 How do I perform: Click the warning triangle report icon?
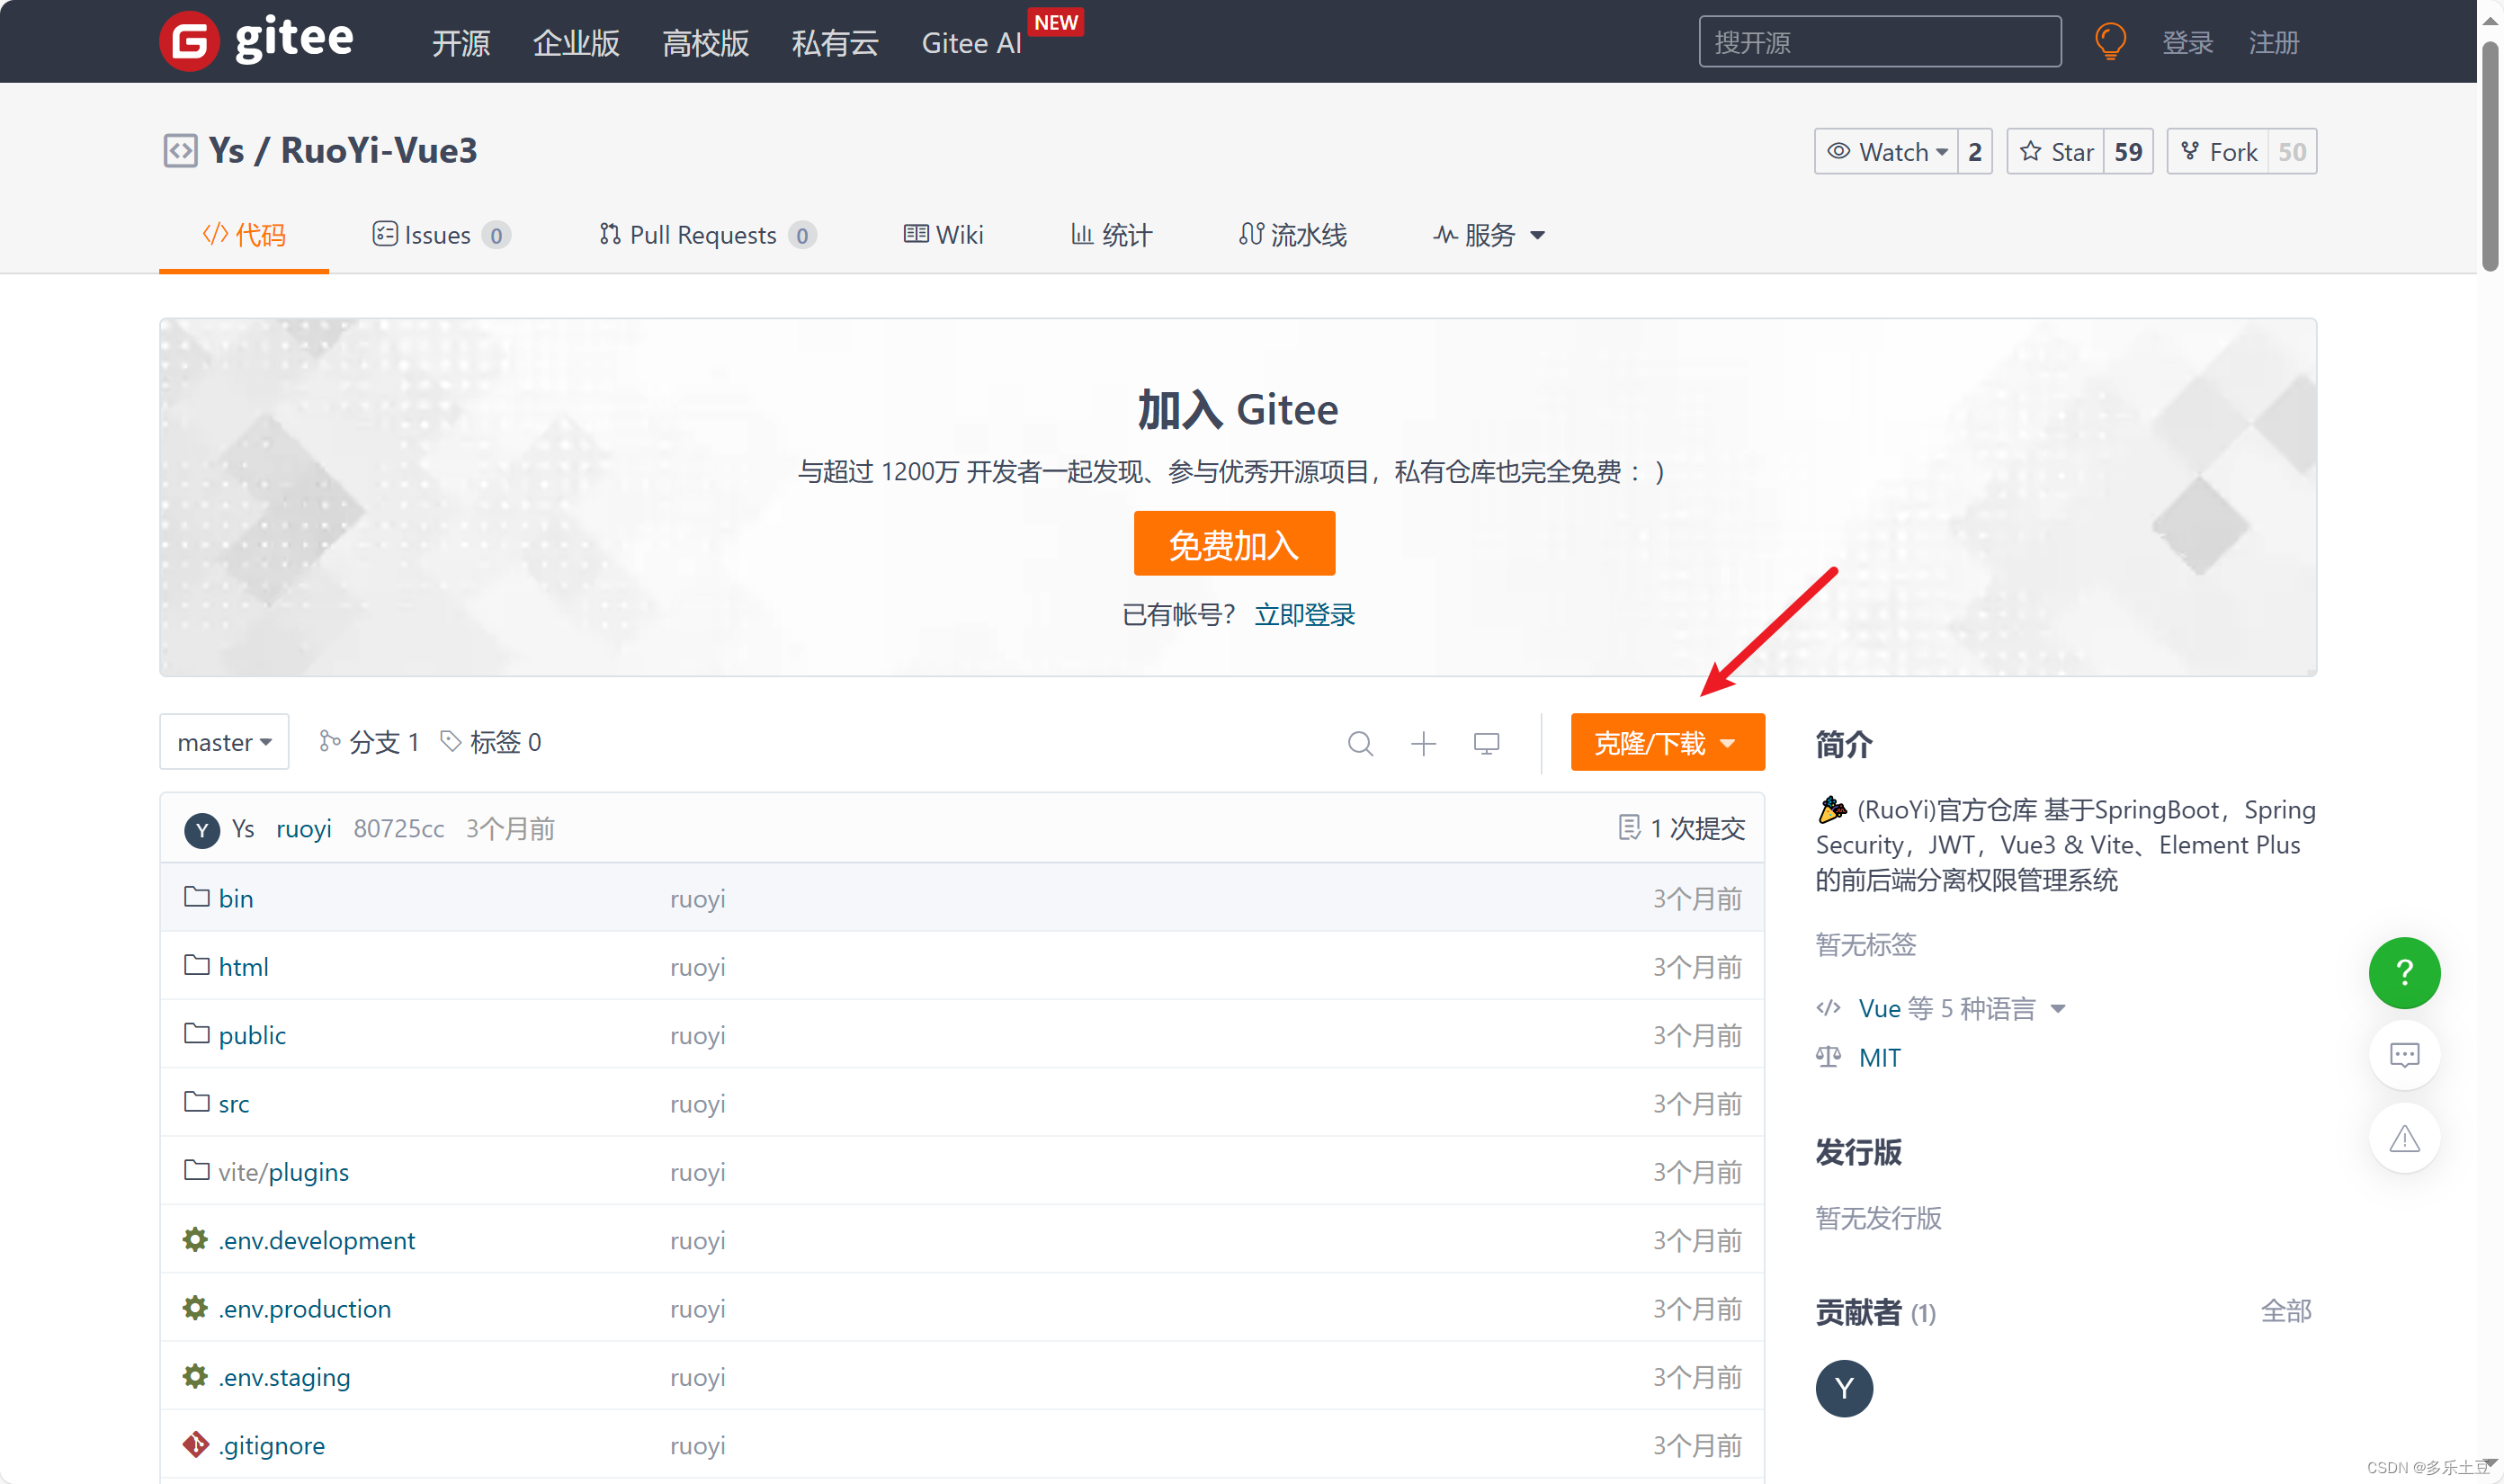pos(2404,1138)
